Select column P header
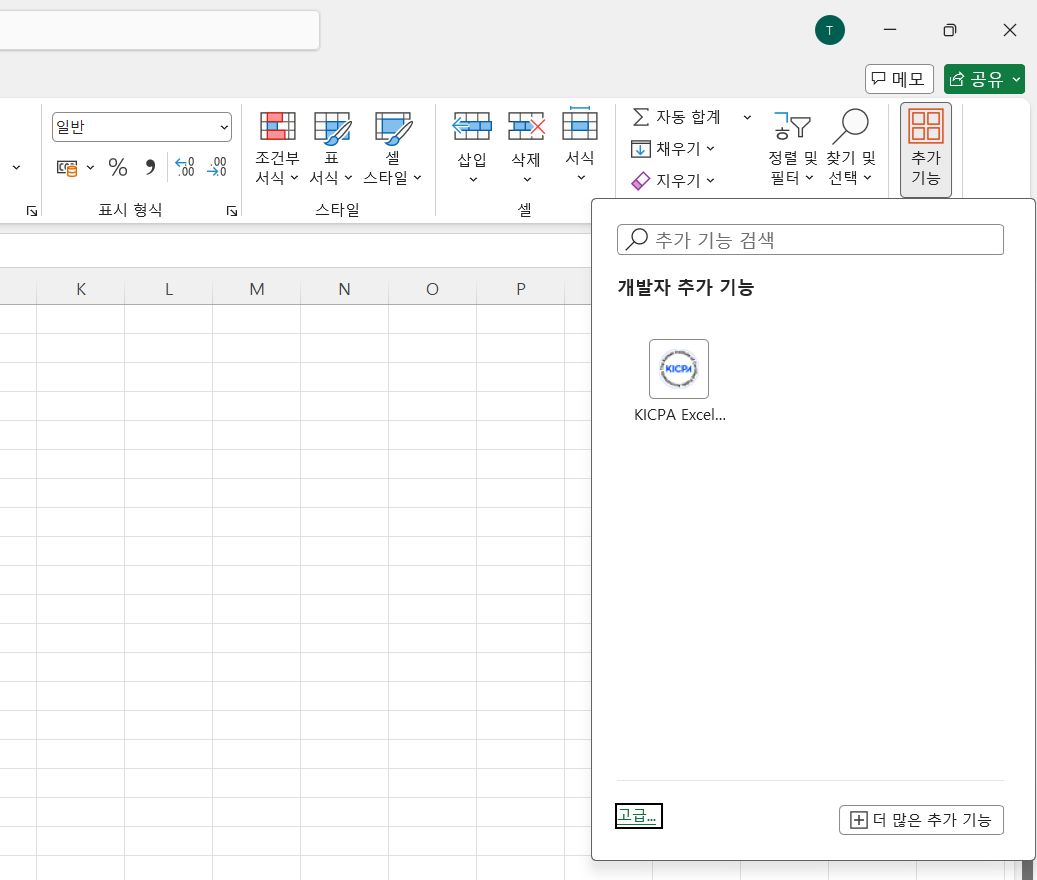 tap(520, 289)
